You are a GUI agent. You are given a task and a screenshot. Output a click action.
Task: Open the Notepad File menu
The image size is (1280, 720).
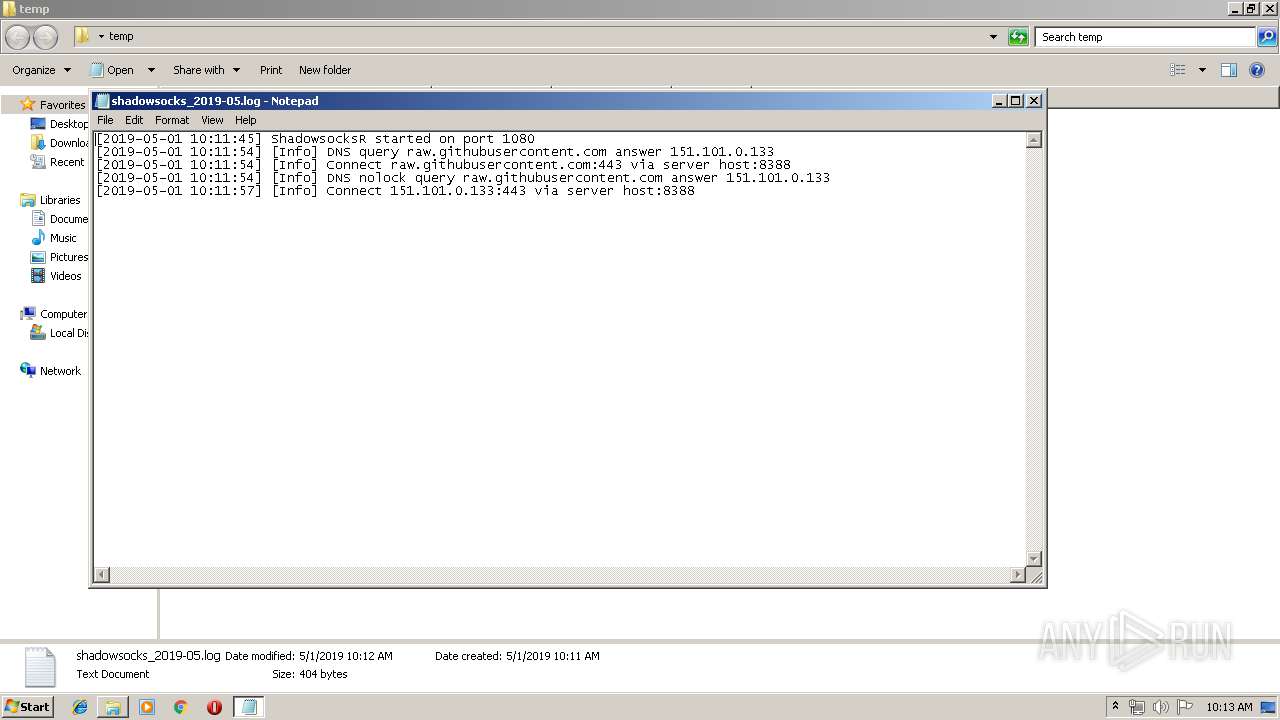point(105,120)
